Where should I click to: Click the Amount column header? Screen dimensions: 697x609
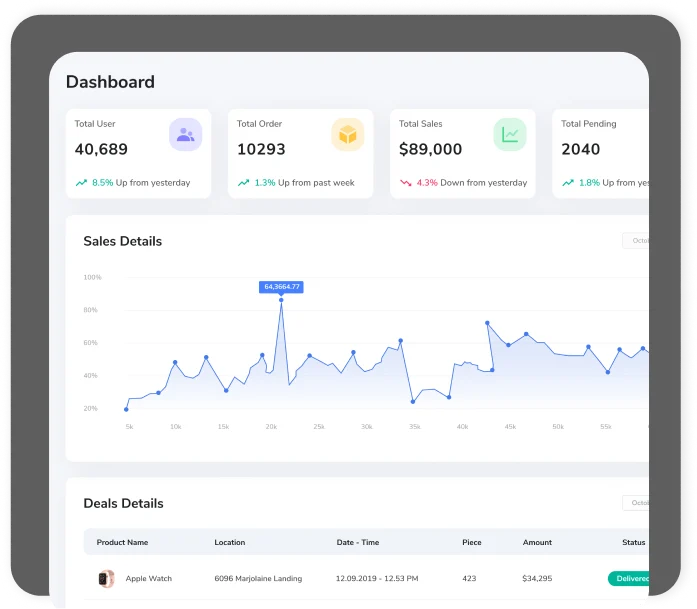(x=537, y=542)
